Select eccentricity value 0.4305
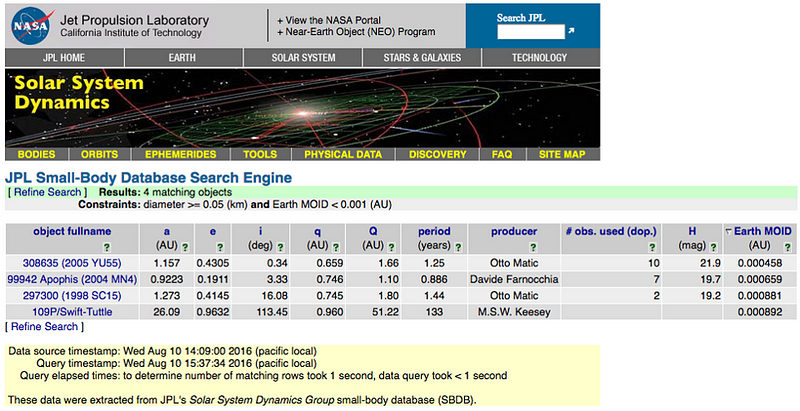800x411 pixels. (x=213, y=263)
